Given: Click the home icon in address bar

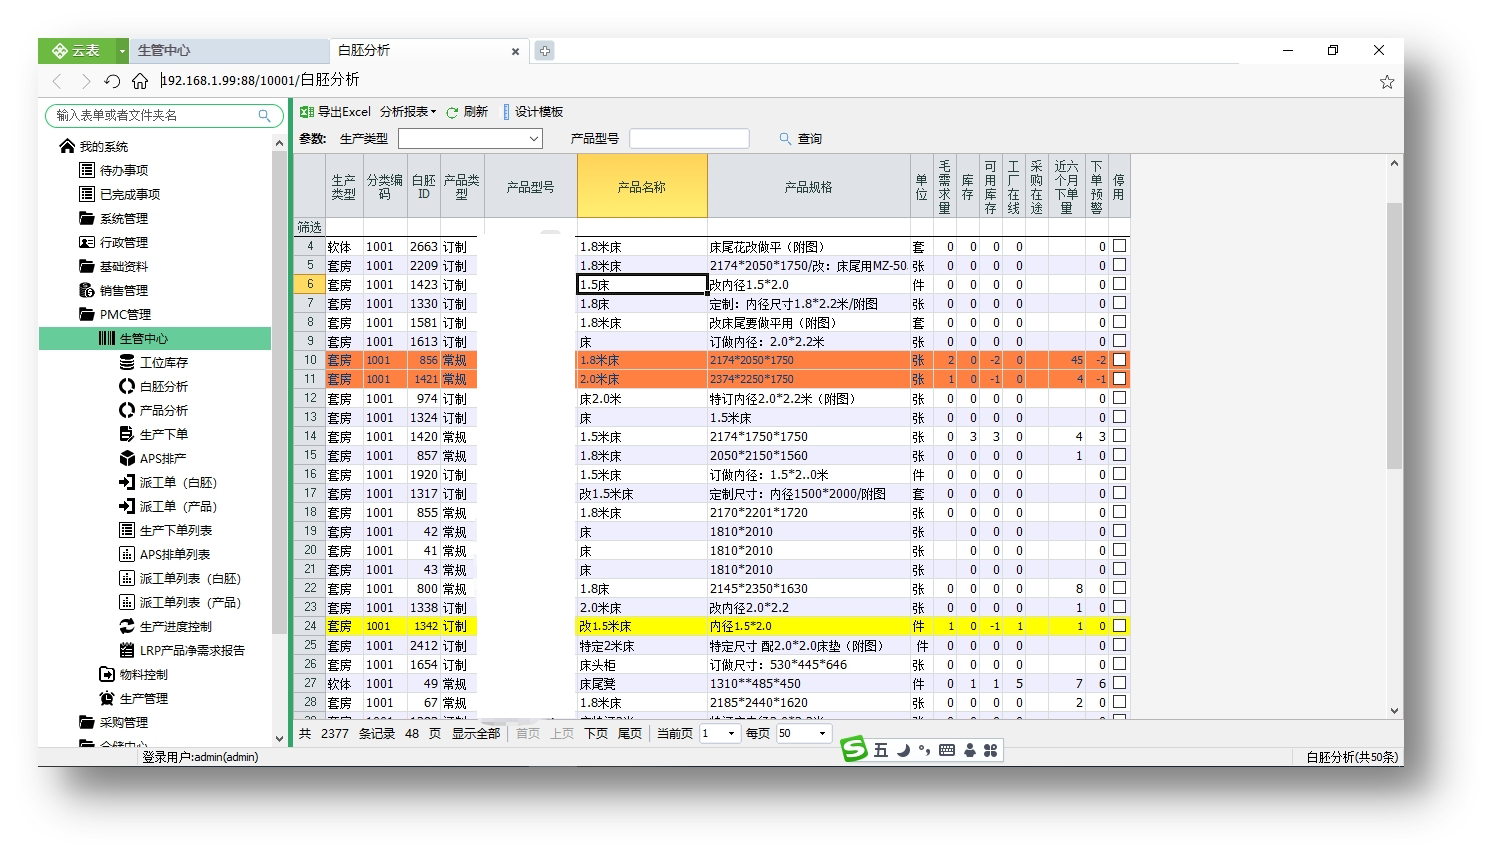Looking at the screenshot, I should (x=140, y=81).
